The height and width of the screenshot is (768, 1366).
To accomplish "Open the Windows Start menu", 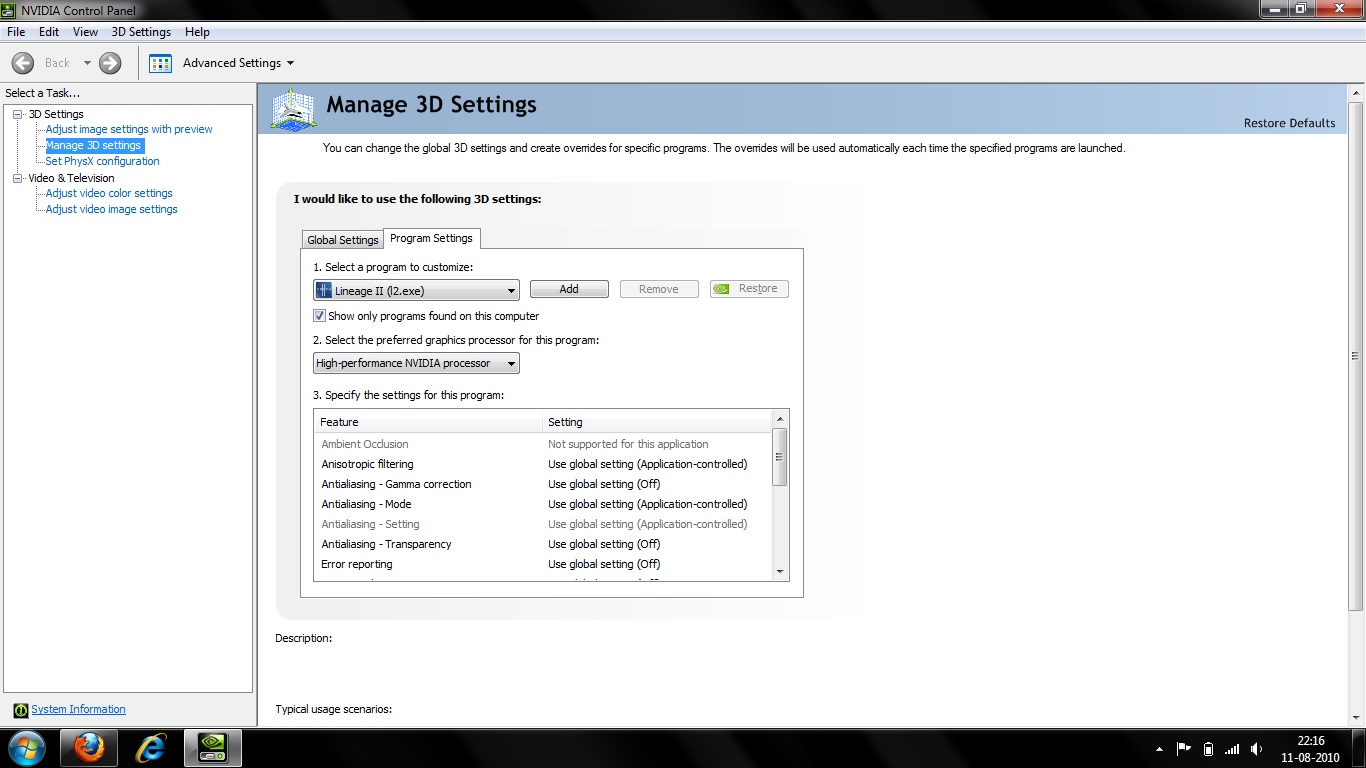I will (x=26, y=748).
